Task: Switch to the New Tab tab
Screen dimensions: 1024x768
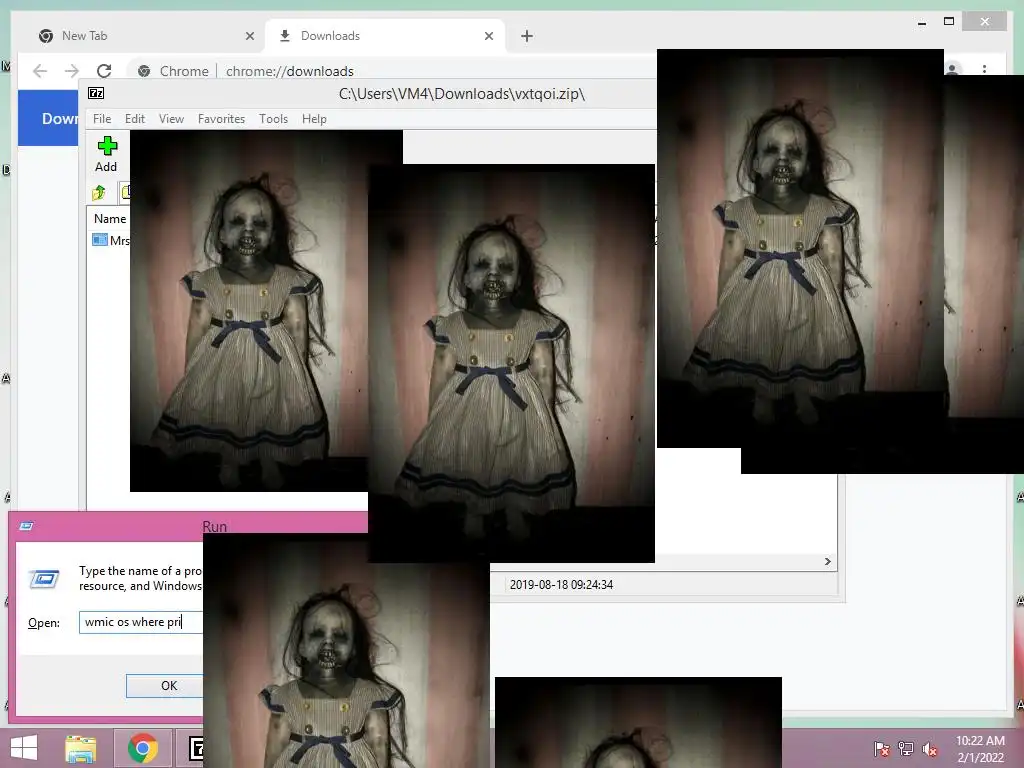Action: tap(142, 36)
